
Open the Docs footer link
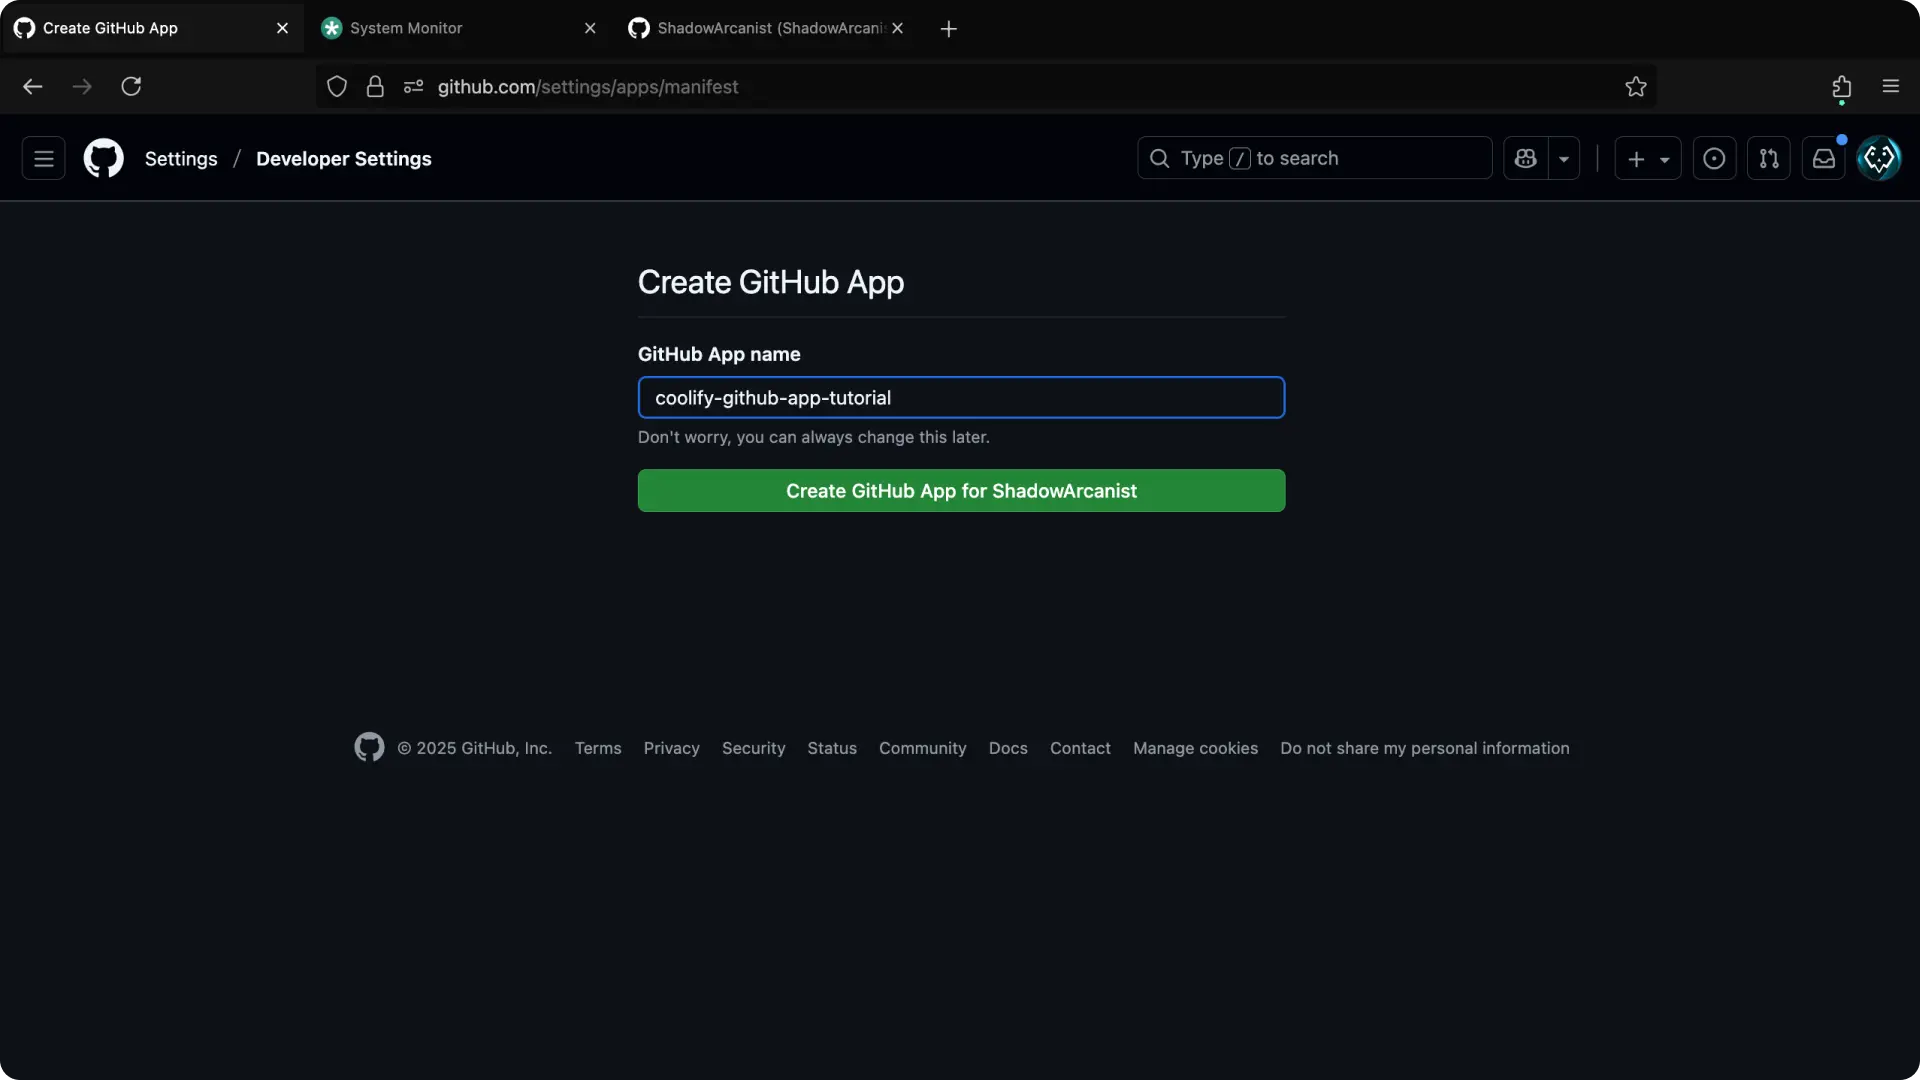[1007, 748]
